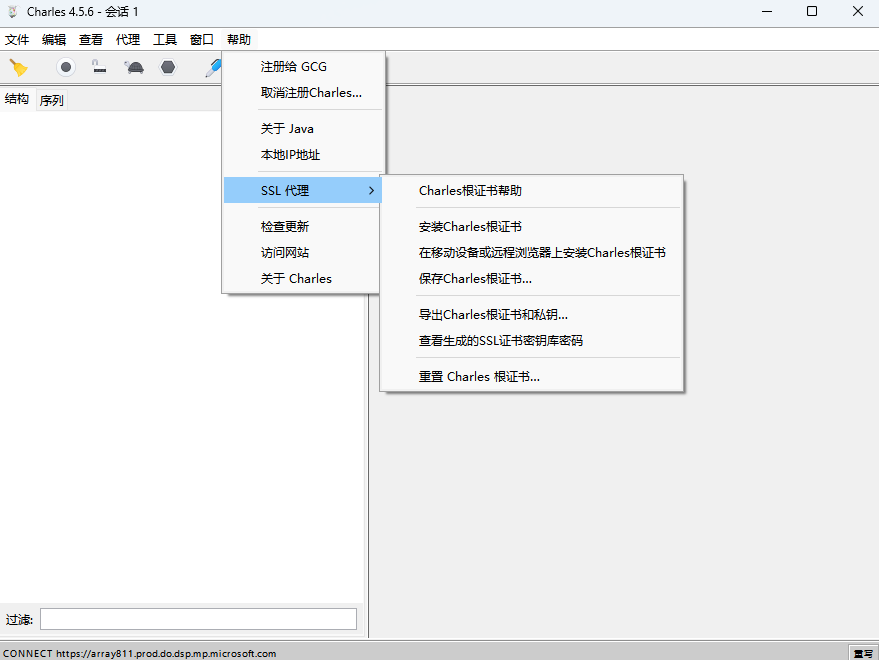Screen dimensions: 879x660
Task: Click the Charles app icon in title bar
Action: coord(13,11)
